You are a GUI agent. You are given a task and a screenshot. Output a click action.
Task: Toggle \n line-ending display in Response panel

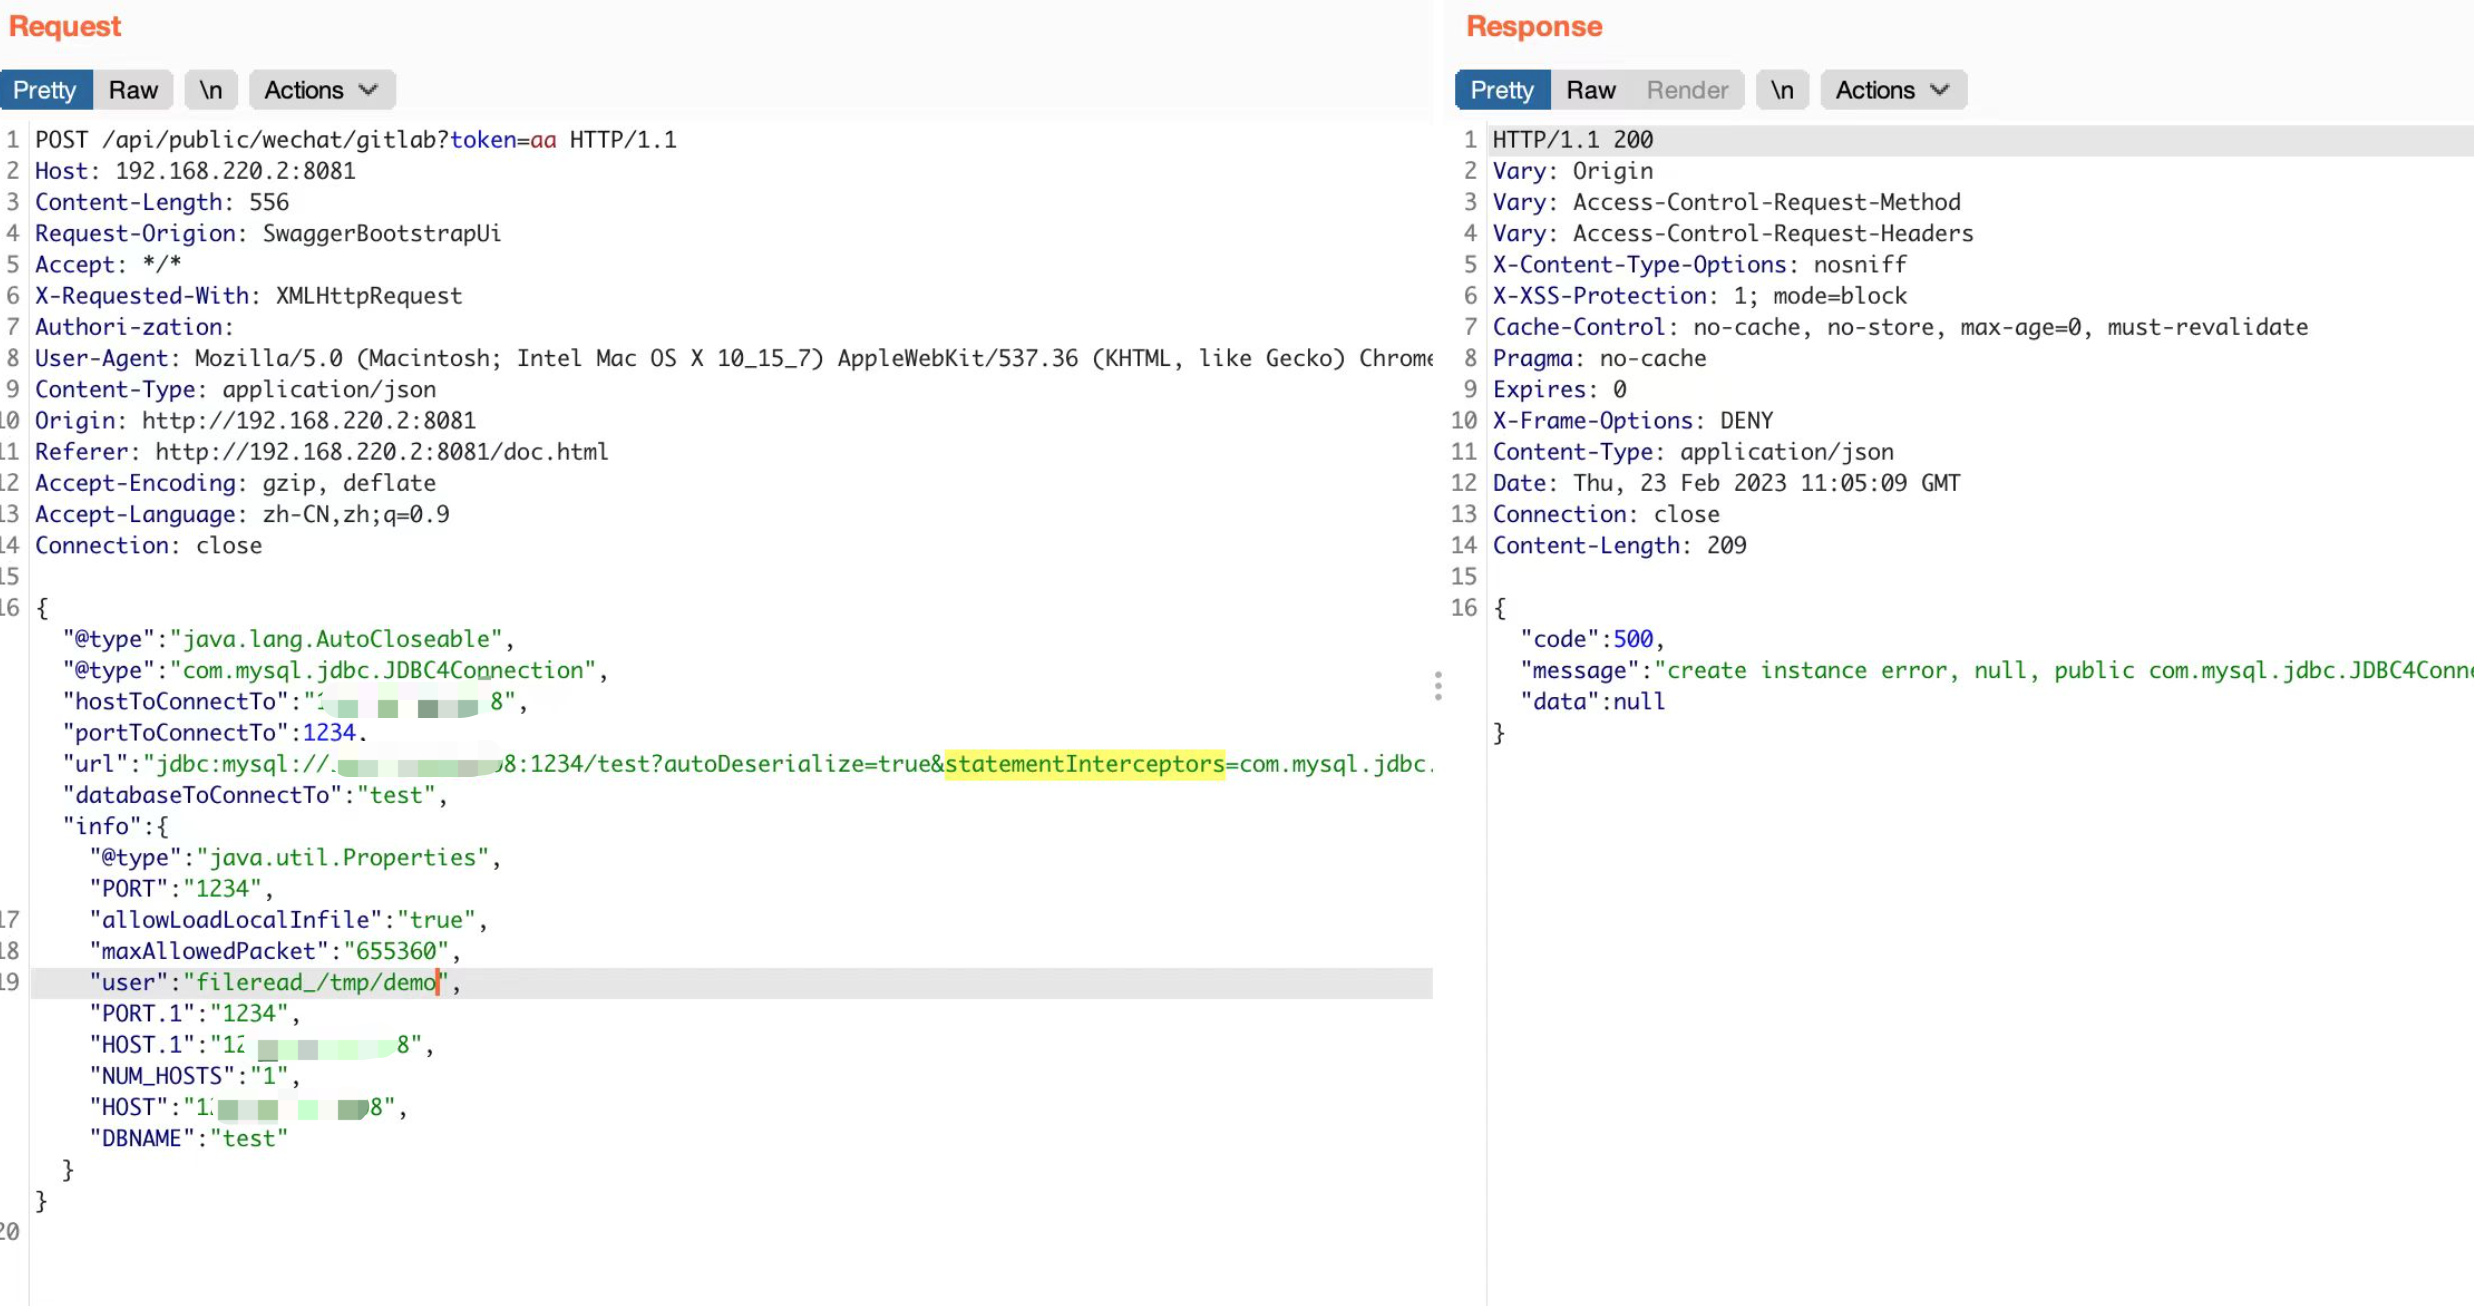[x=1783, y=90]
